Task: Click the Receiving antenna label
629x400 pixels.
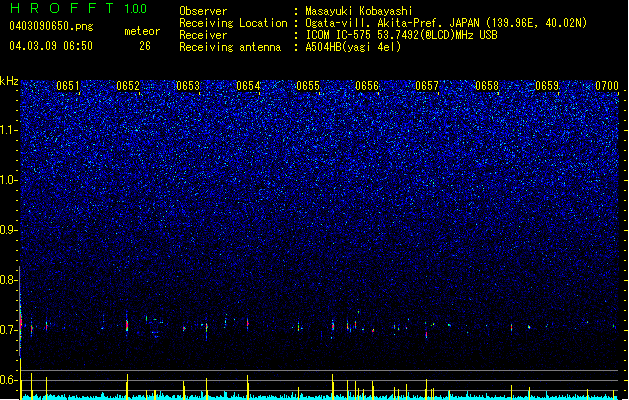Action: point(230,47)
